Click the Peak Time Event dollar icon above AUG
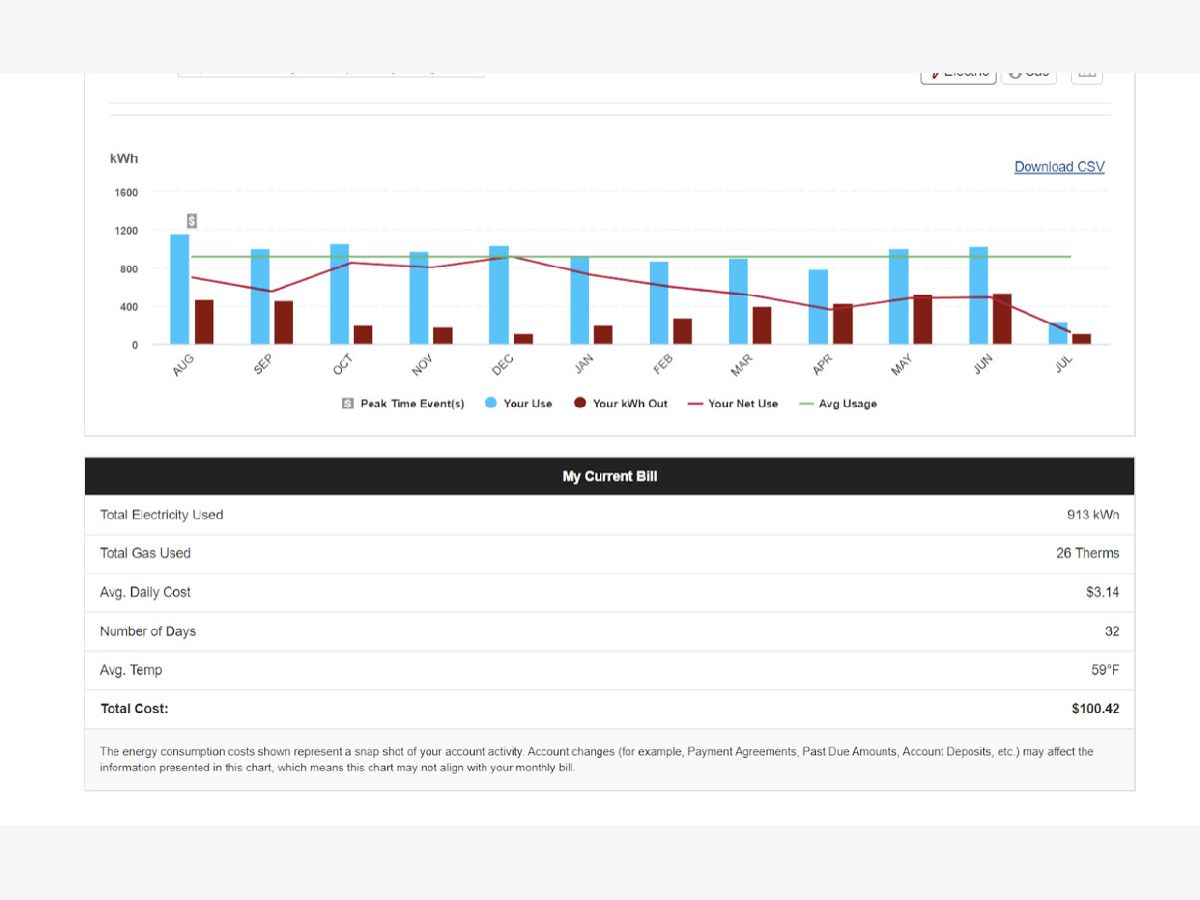 [x=192, y=221]
